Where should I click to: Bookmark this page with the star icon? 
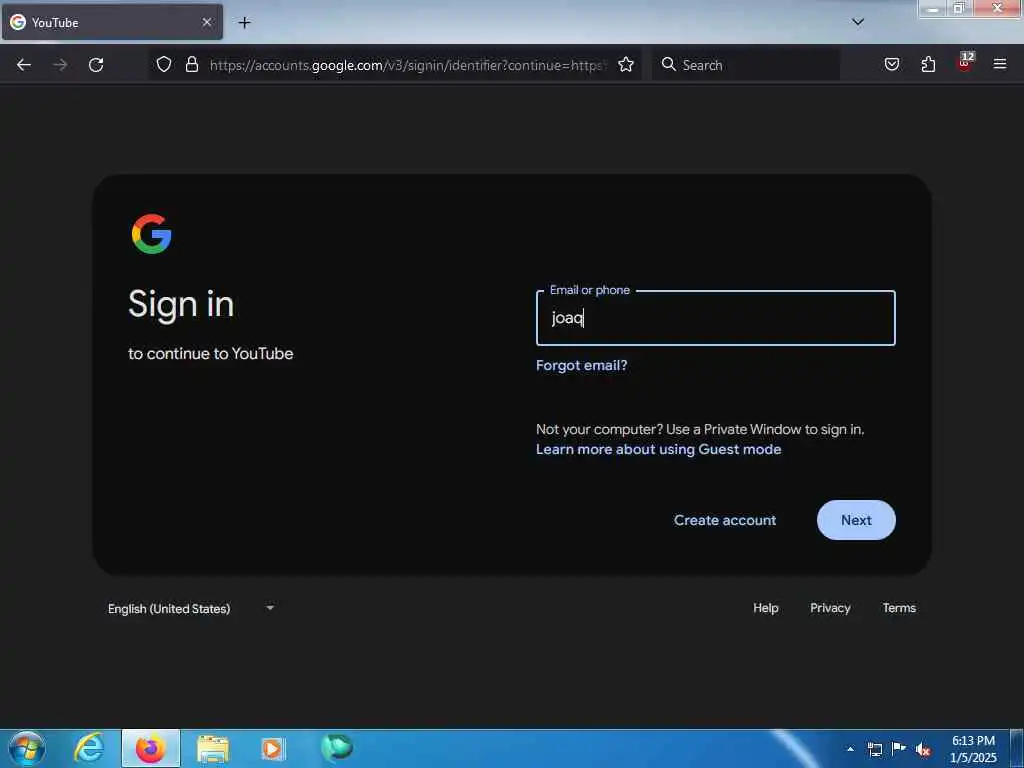click(626, 64)
